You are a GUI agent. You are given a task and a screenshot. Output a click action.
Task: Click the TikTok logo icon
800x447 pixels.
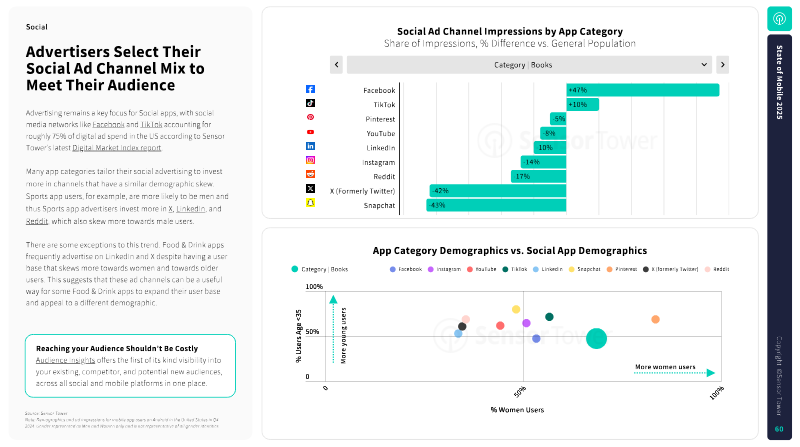coord(310,103)
